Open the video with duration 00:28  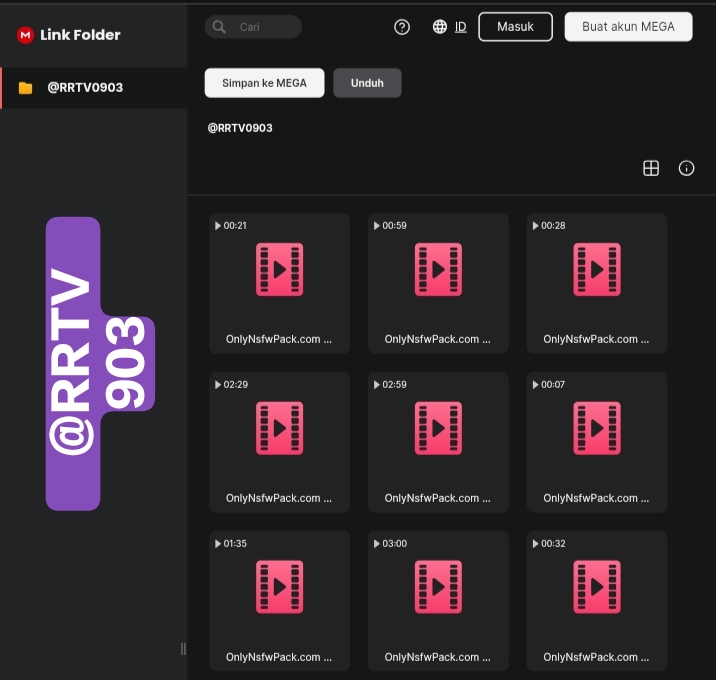(597, 283)
